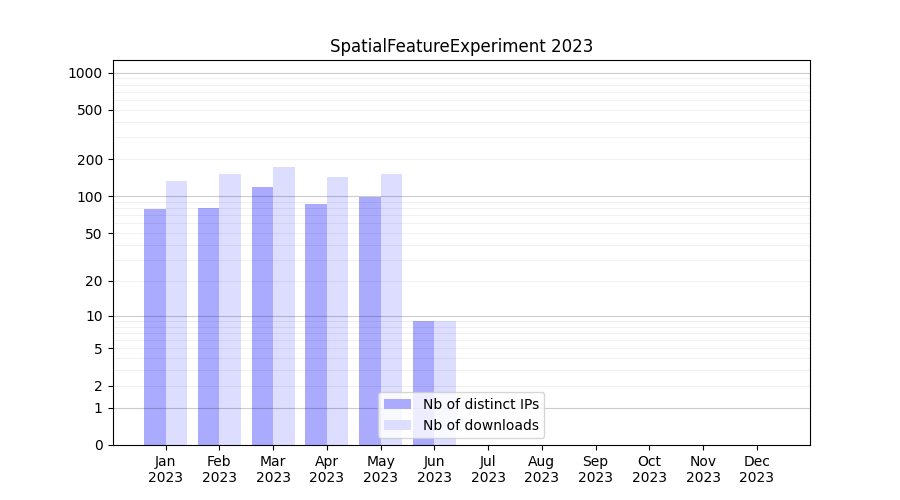Select the 'Nb of downloads' legend label
The width and height of the screenshot is (900, 500).
(x=481, y=425)
